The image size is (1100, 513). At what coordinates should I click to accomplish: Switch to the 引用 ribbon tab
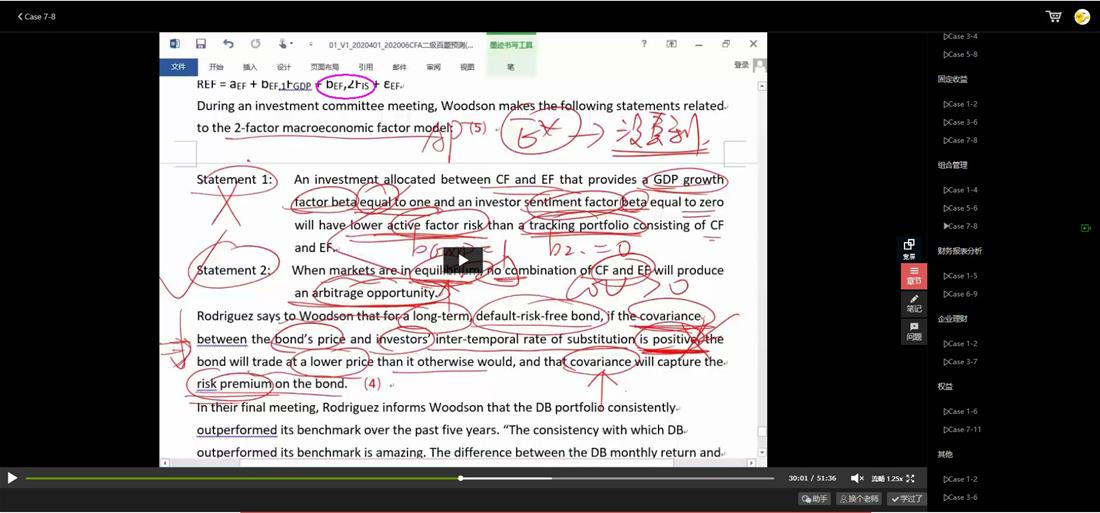(365, 67)
